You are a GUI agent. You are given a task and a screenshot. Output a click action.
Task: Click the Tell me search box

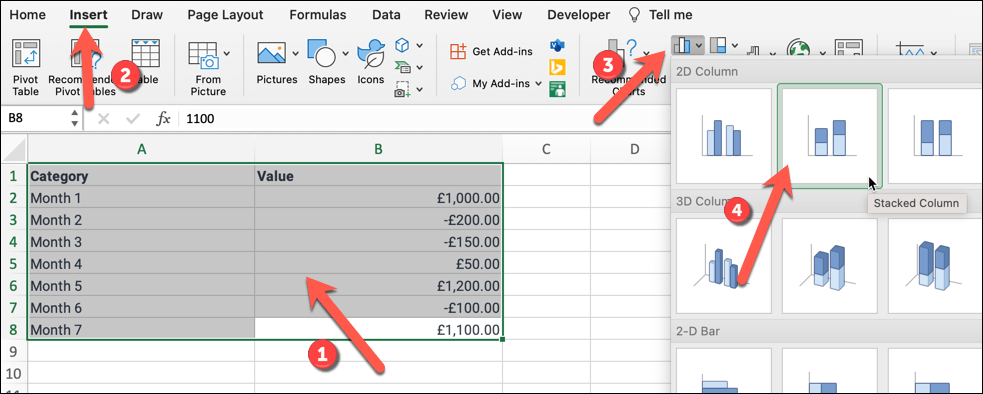coord(661,14)
